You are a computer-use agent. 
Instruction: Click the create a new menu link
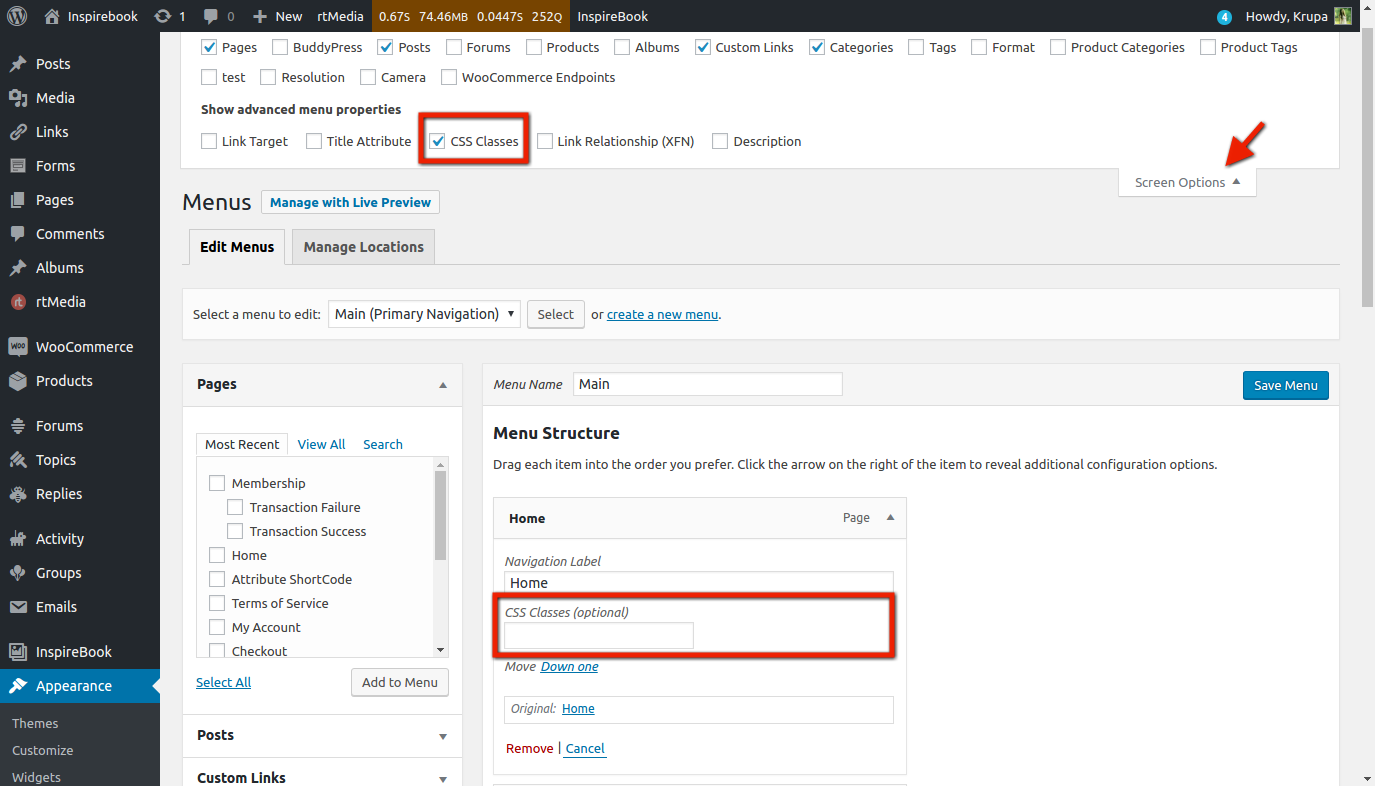662,314
